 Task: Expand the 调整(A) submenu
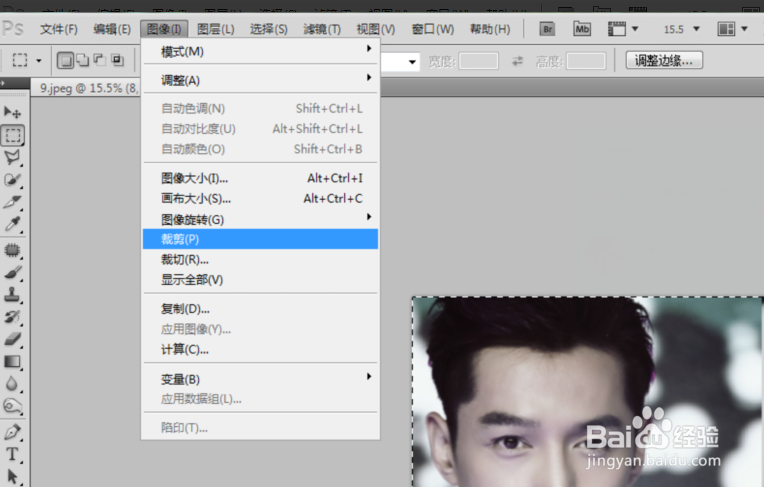point(369,78)
